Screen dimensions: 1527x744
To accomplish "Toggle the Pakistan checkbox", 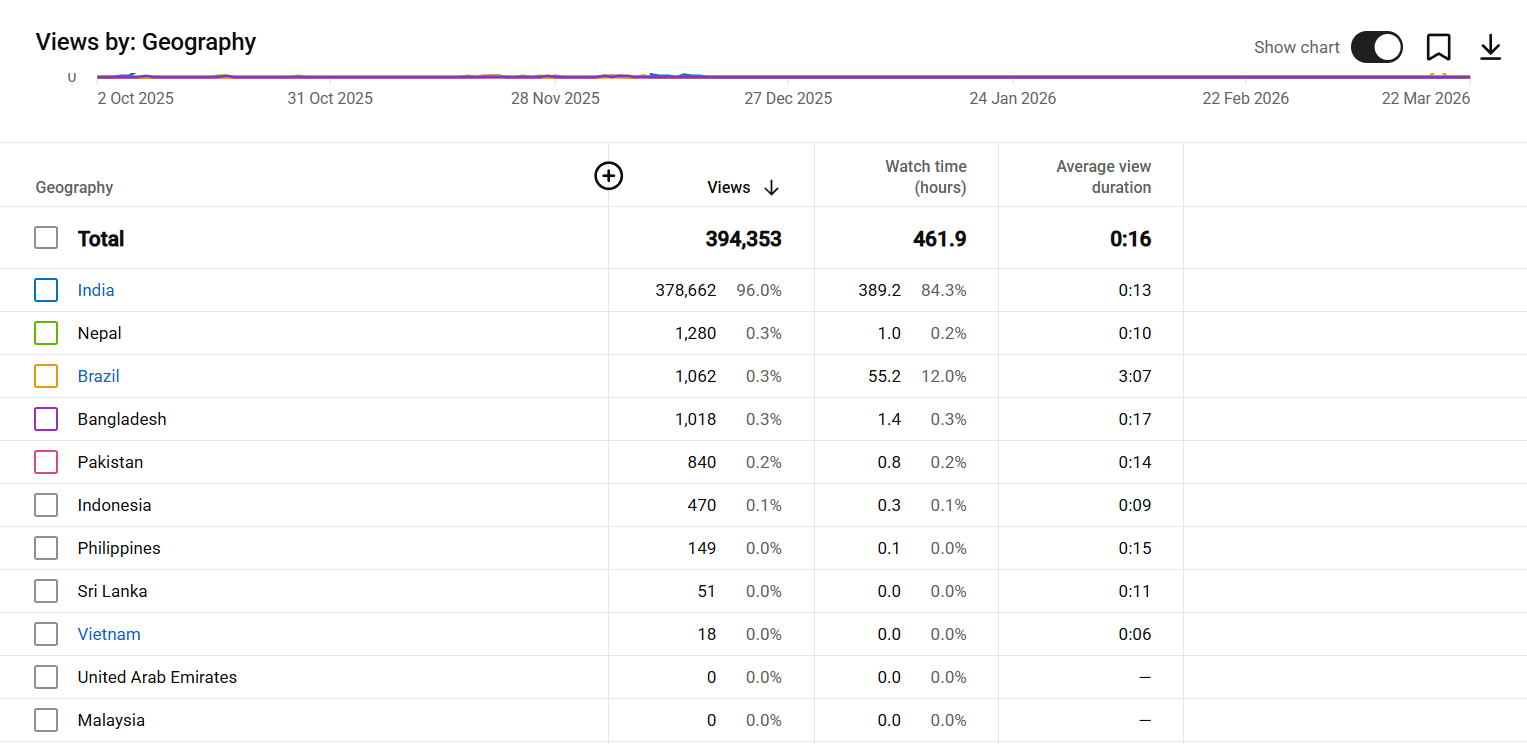I will (x=46, y=462).
